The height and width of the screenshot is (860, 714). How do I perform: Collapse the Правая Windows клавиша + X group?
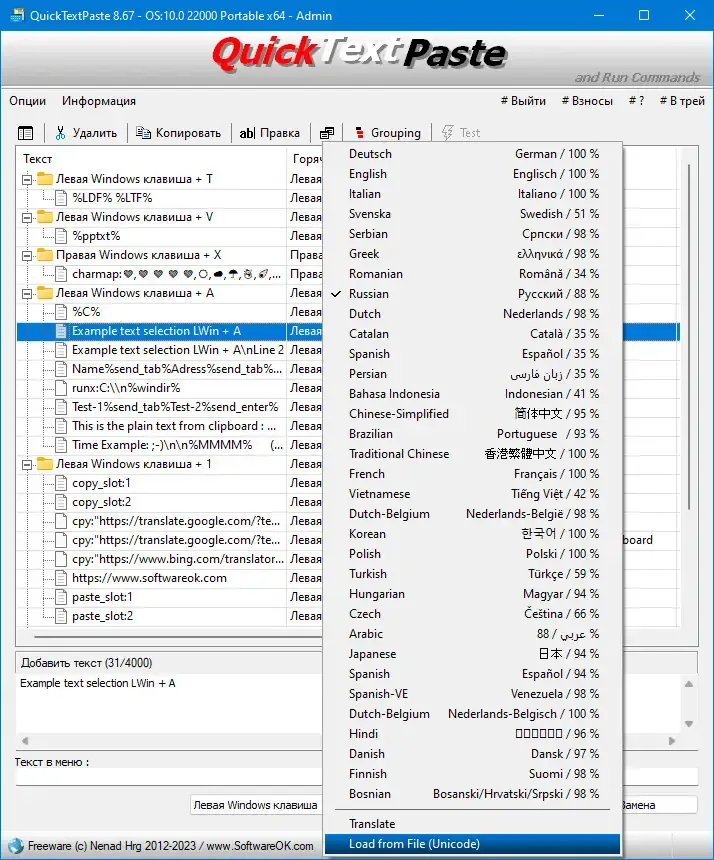point(26,256)
